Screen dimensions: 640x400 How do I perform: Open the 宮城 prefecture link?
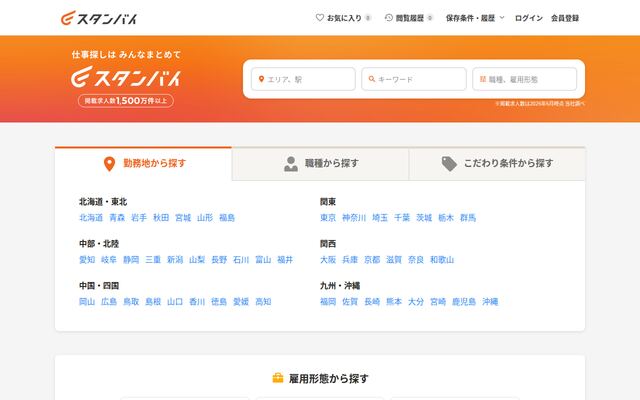[x=183, y=218]
